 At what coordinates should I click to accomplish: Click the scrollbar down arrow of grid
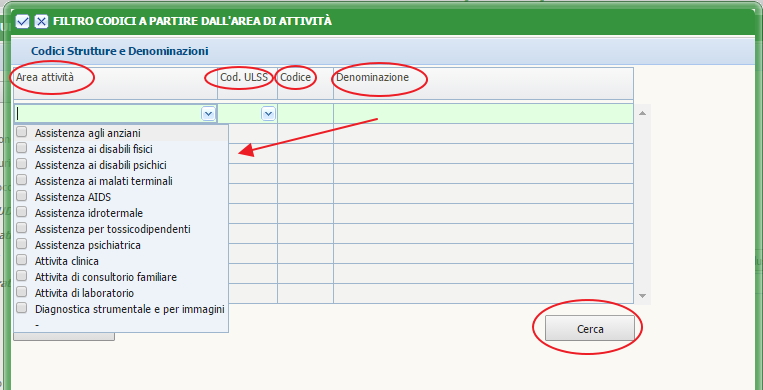click(x=642, y=296)
